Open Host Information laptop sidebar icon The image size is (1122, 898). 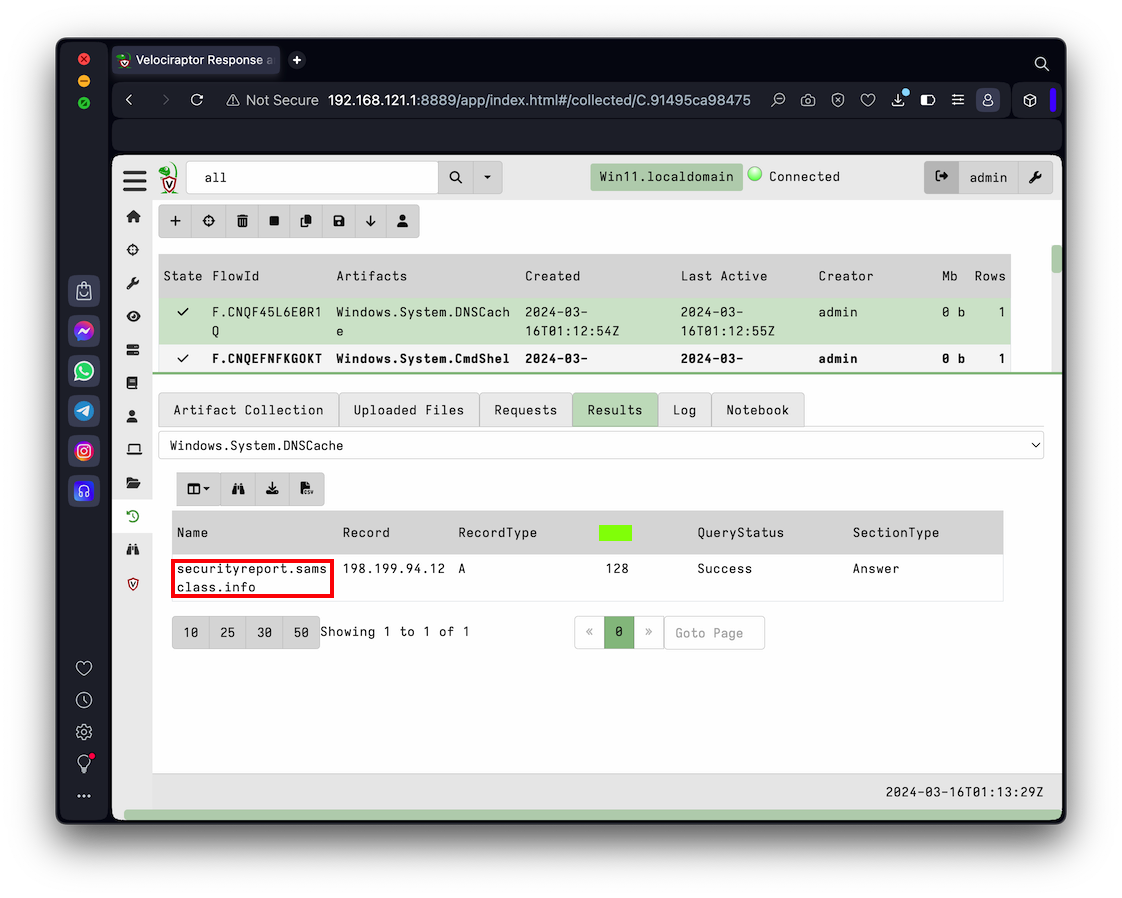point(133,449)
